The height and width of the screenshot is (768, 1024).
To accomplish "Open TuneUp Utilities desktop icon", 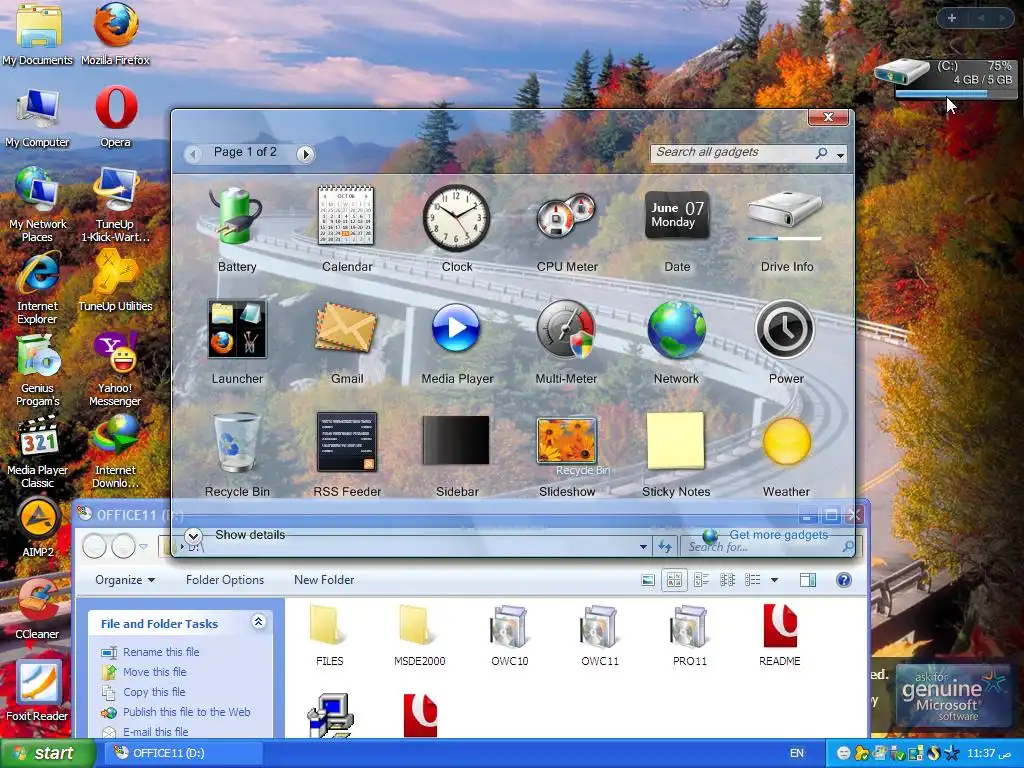I will [116, 282].
